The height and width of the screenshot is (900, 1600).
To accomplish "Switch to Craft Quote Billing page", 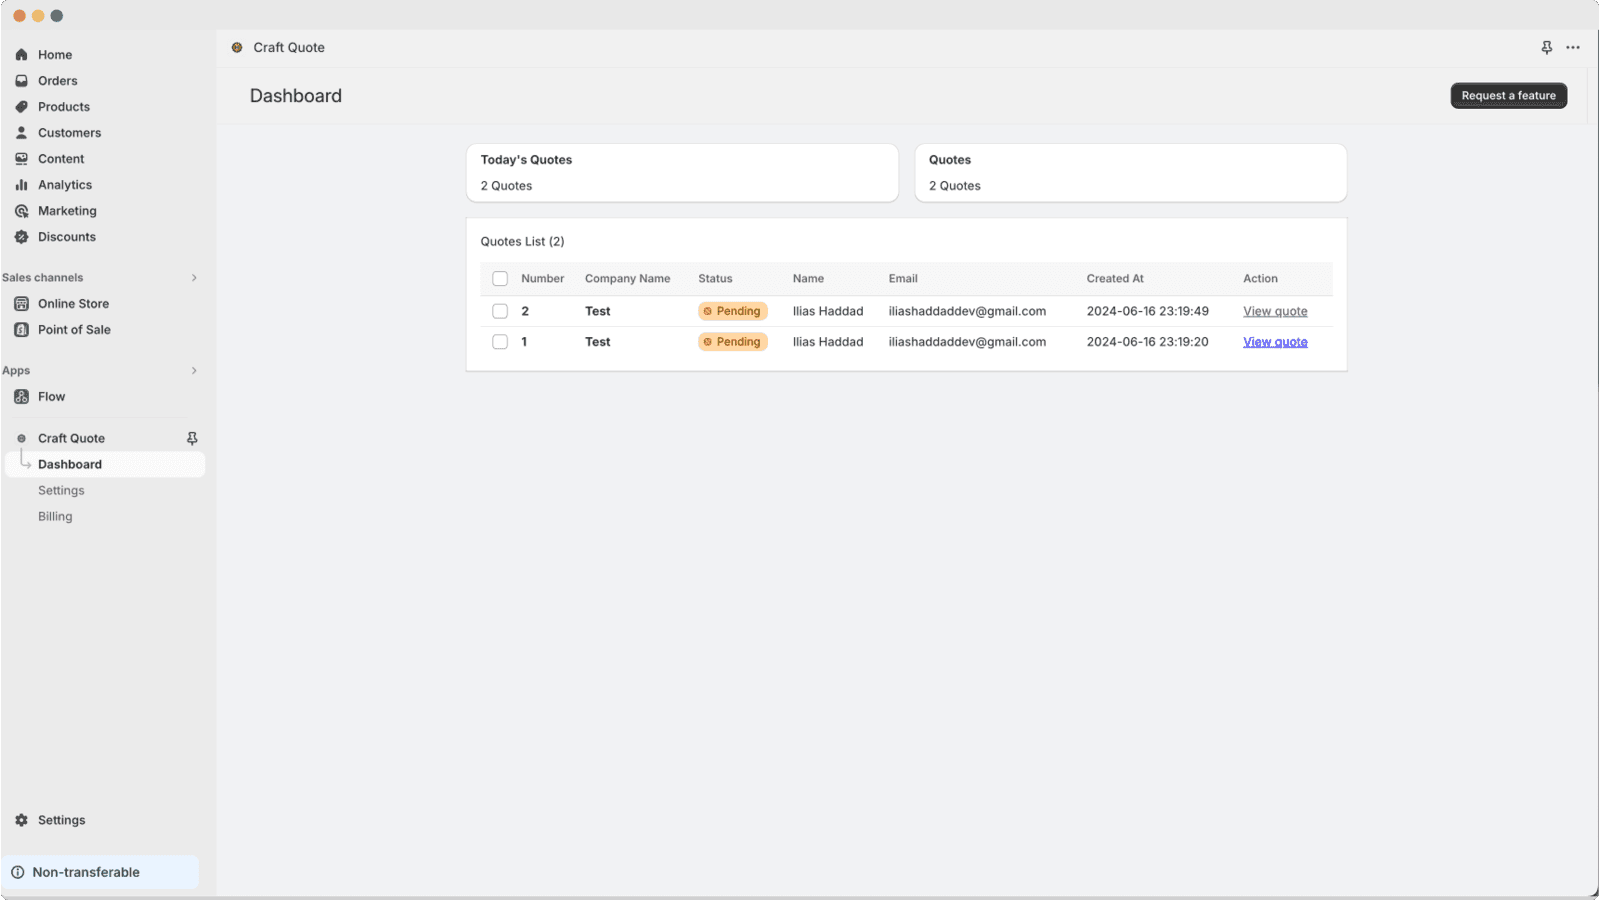I will (55, 516).
